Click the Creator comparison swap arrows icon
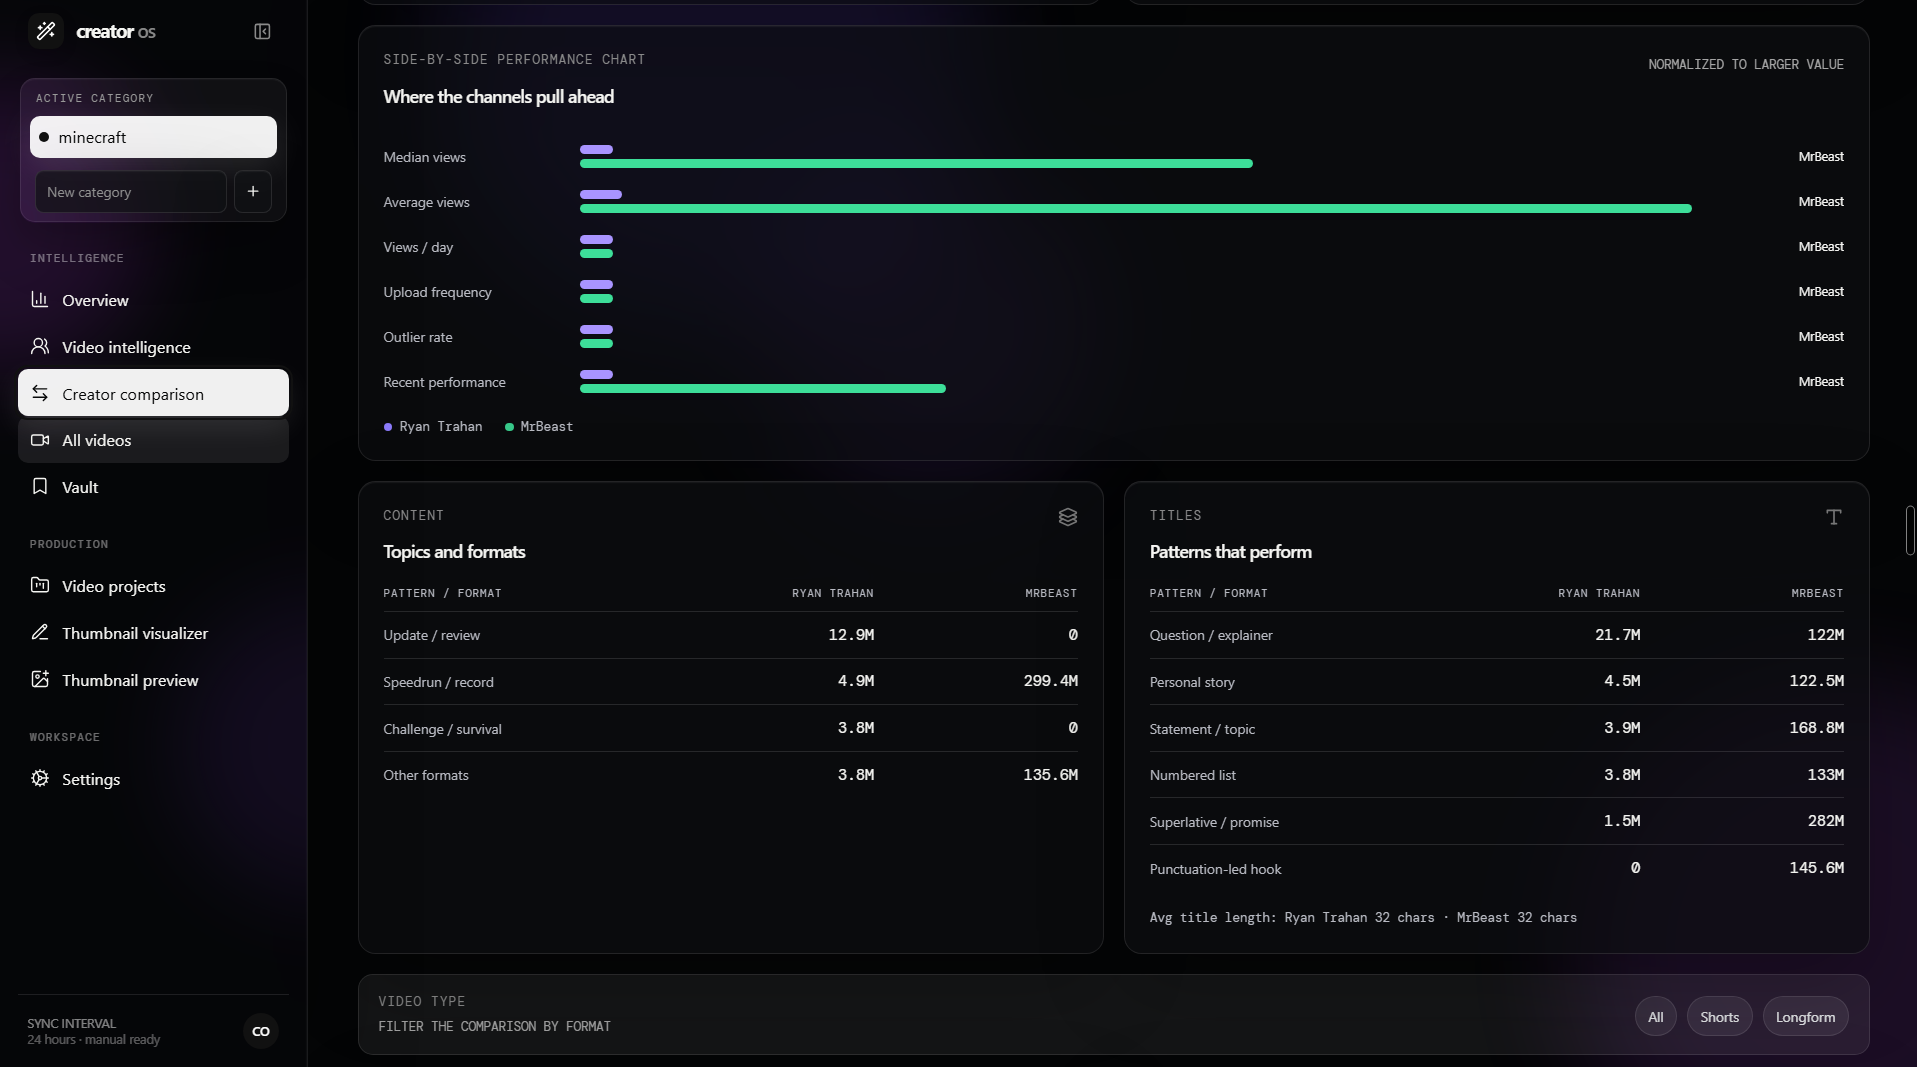Image resolution: width=1917 pixels, height=1067 pixels. (x=40, y=393)
